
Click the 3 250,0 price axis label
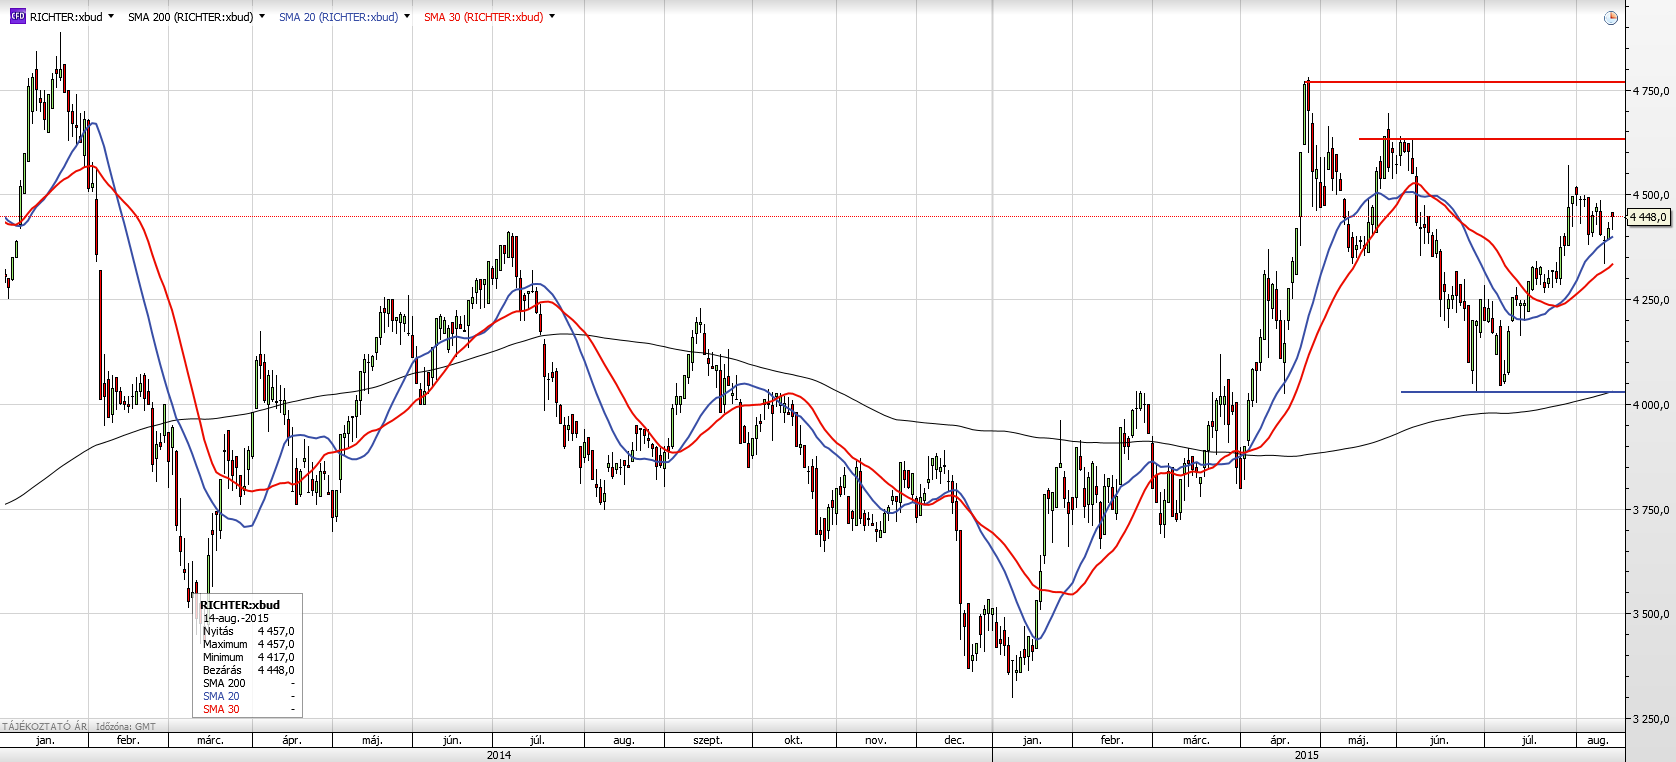(x=1651, y=719)
